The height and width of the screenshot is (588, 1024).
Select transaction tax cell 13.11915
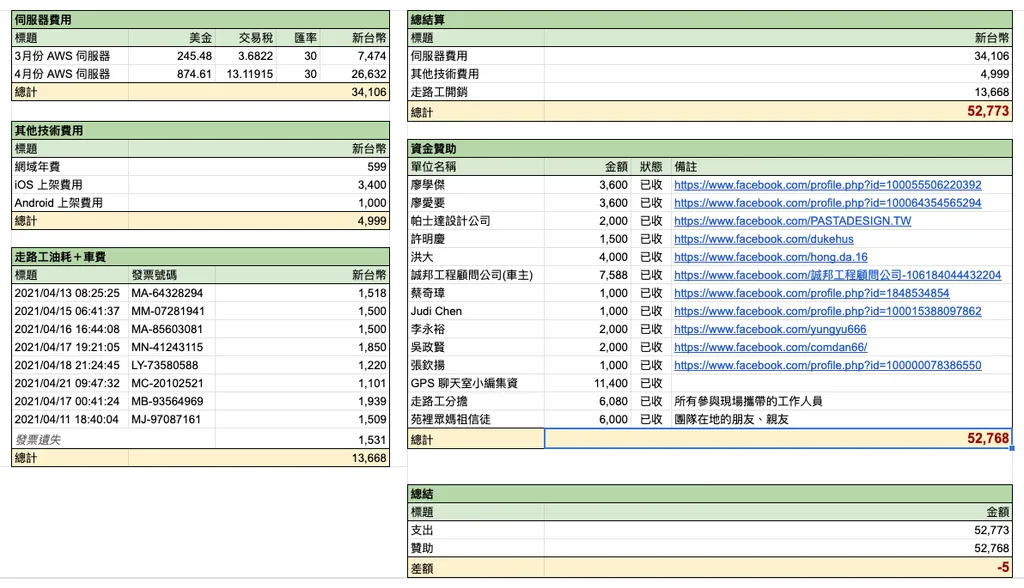pyautogui.click(x=246, y=74)
